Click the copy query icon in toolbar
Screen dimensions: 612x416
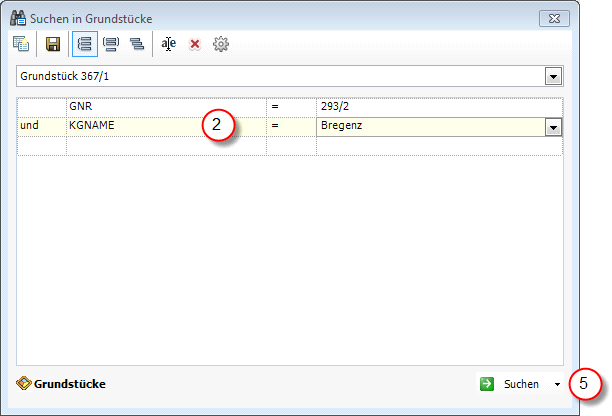(20, 44)
